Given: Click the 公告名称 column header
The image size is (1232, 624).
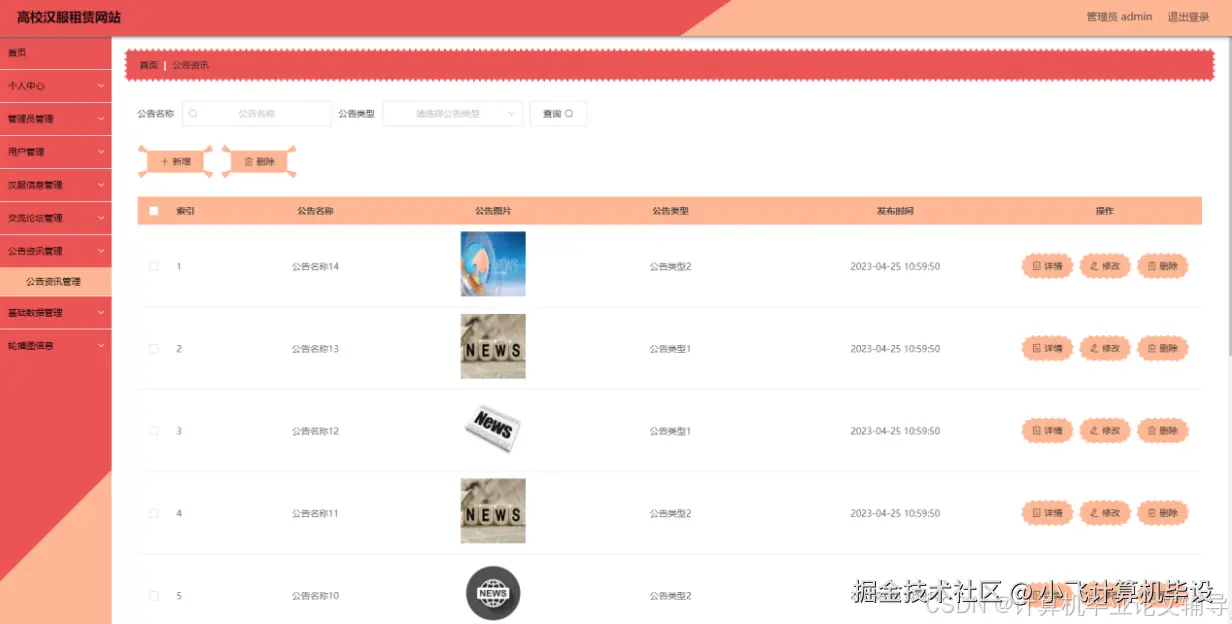Looking at the screenshot, I should (315, 211).
